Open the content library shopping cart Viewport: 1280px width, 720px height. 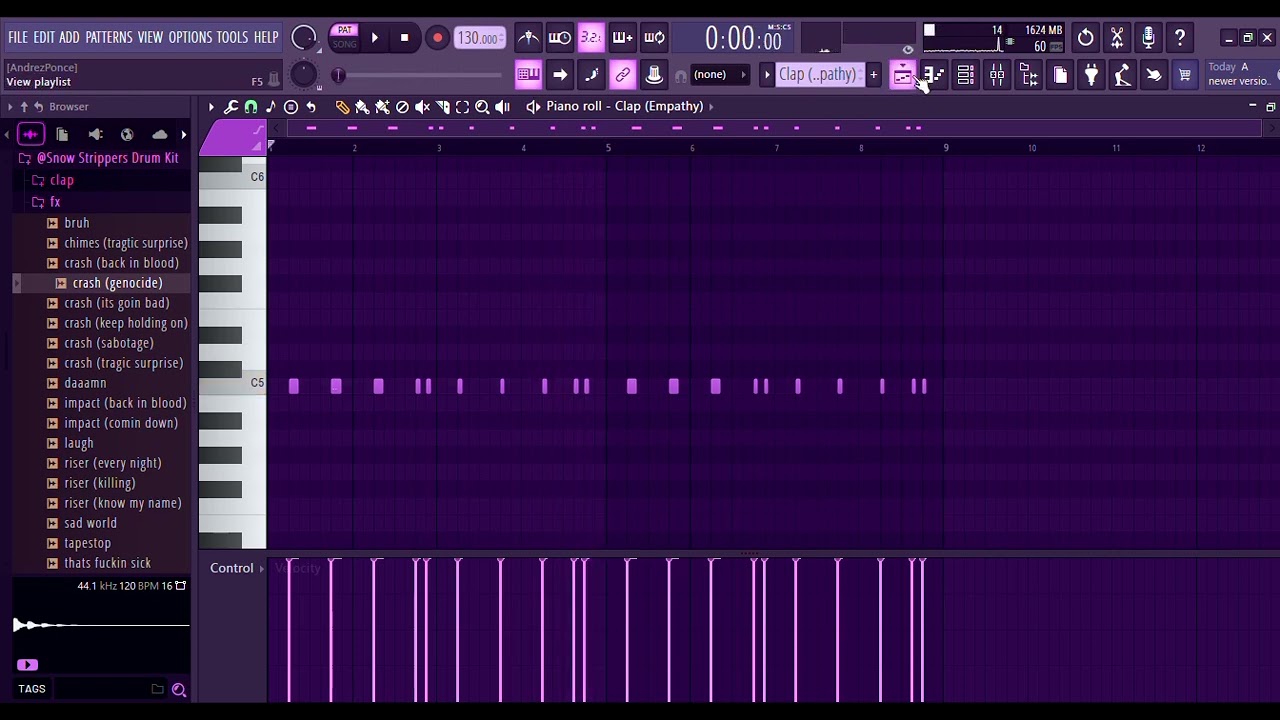pyautogui.click(x=1185, y=74)
